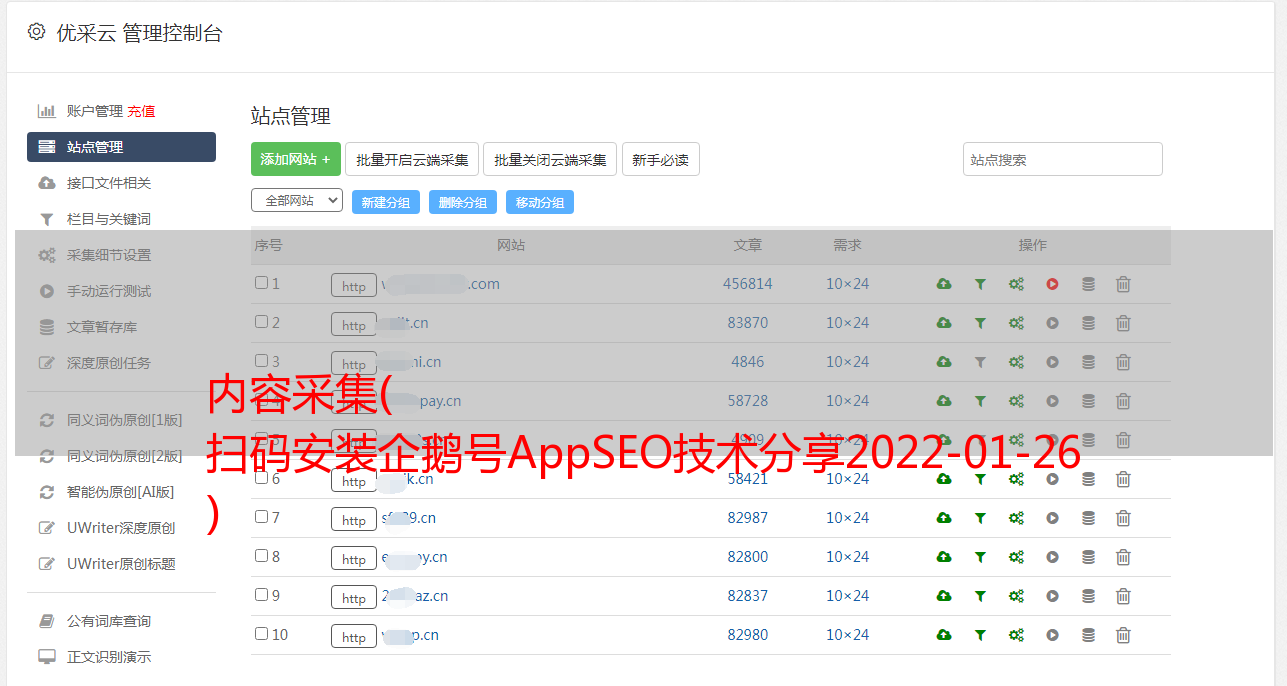Open the 接口文件相关 sidebar menu
The width and height of the screenshot is (1287, 686).
pos(108,183)
